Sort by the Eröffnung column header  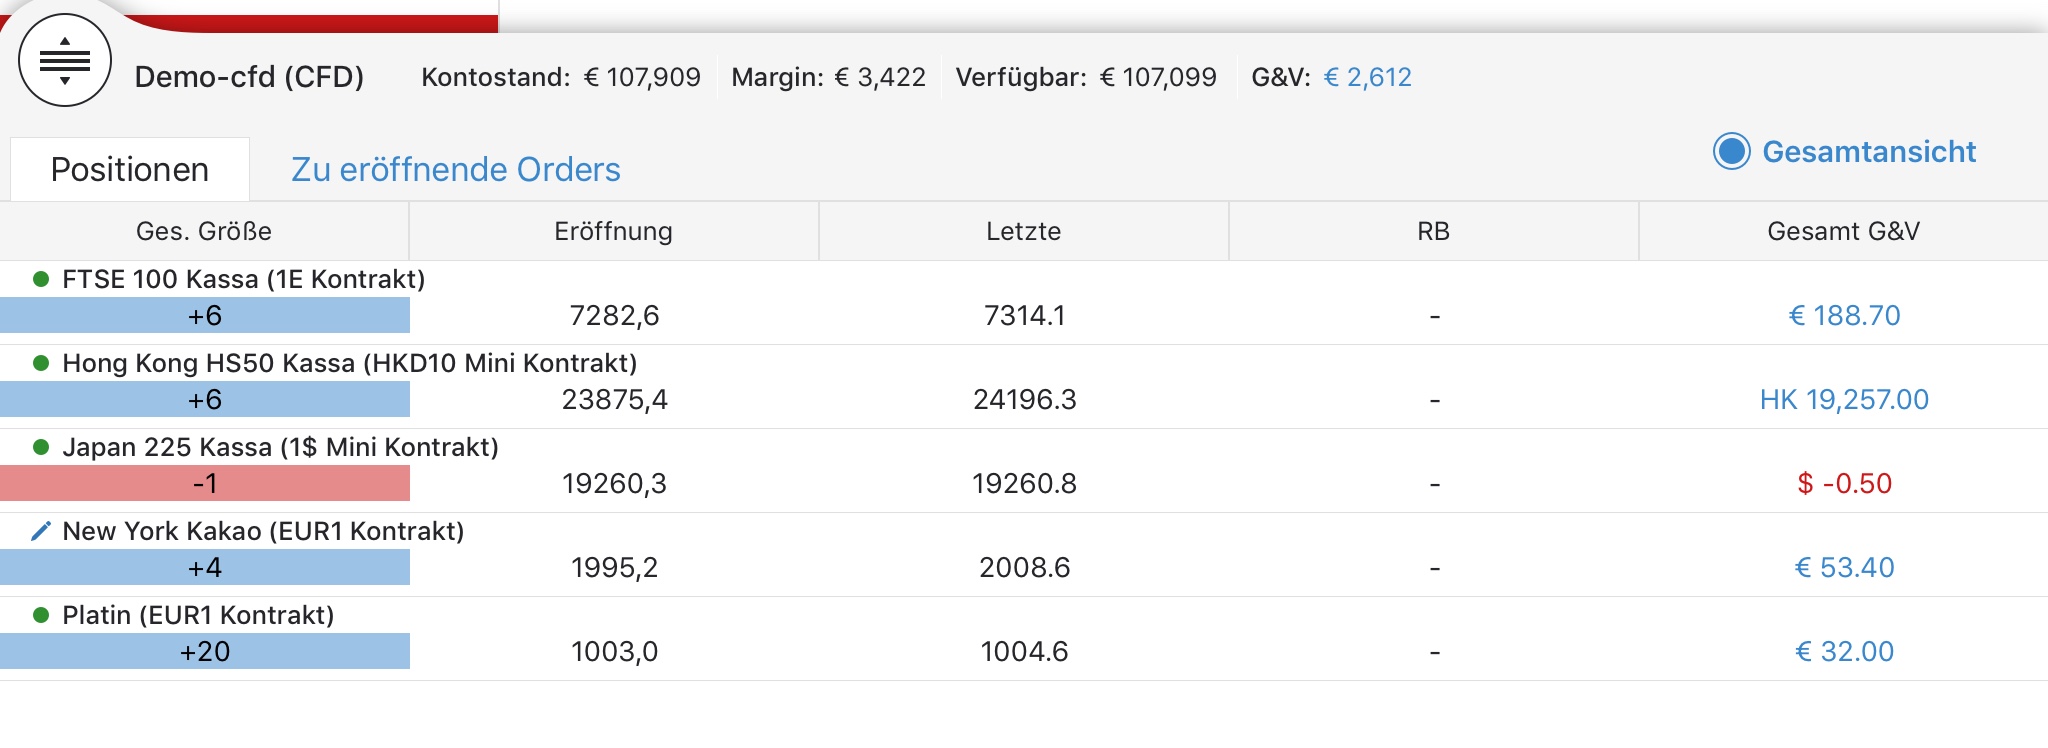tap(613, 232)
